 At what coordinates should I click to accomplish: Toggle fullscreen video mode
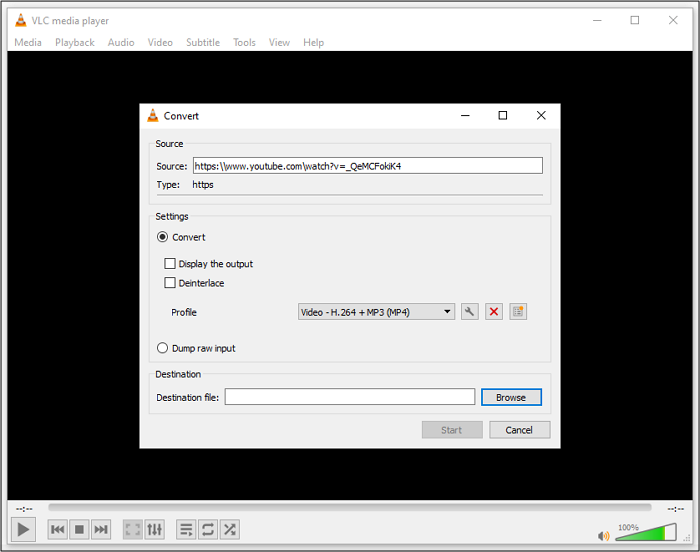pos(132,529)
